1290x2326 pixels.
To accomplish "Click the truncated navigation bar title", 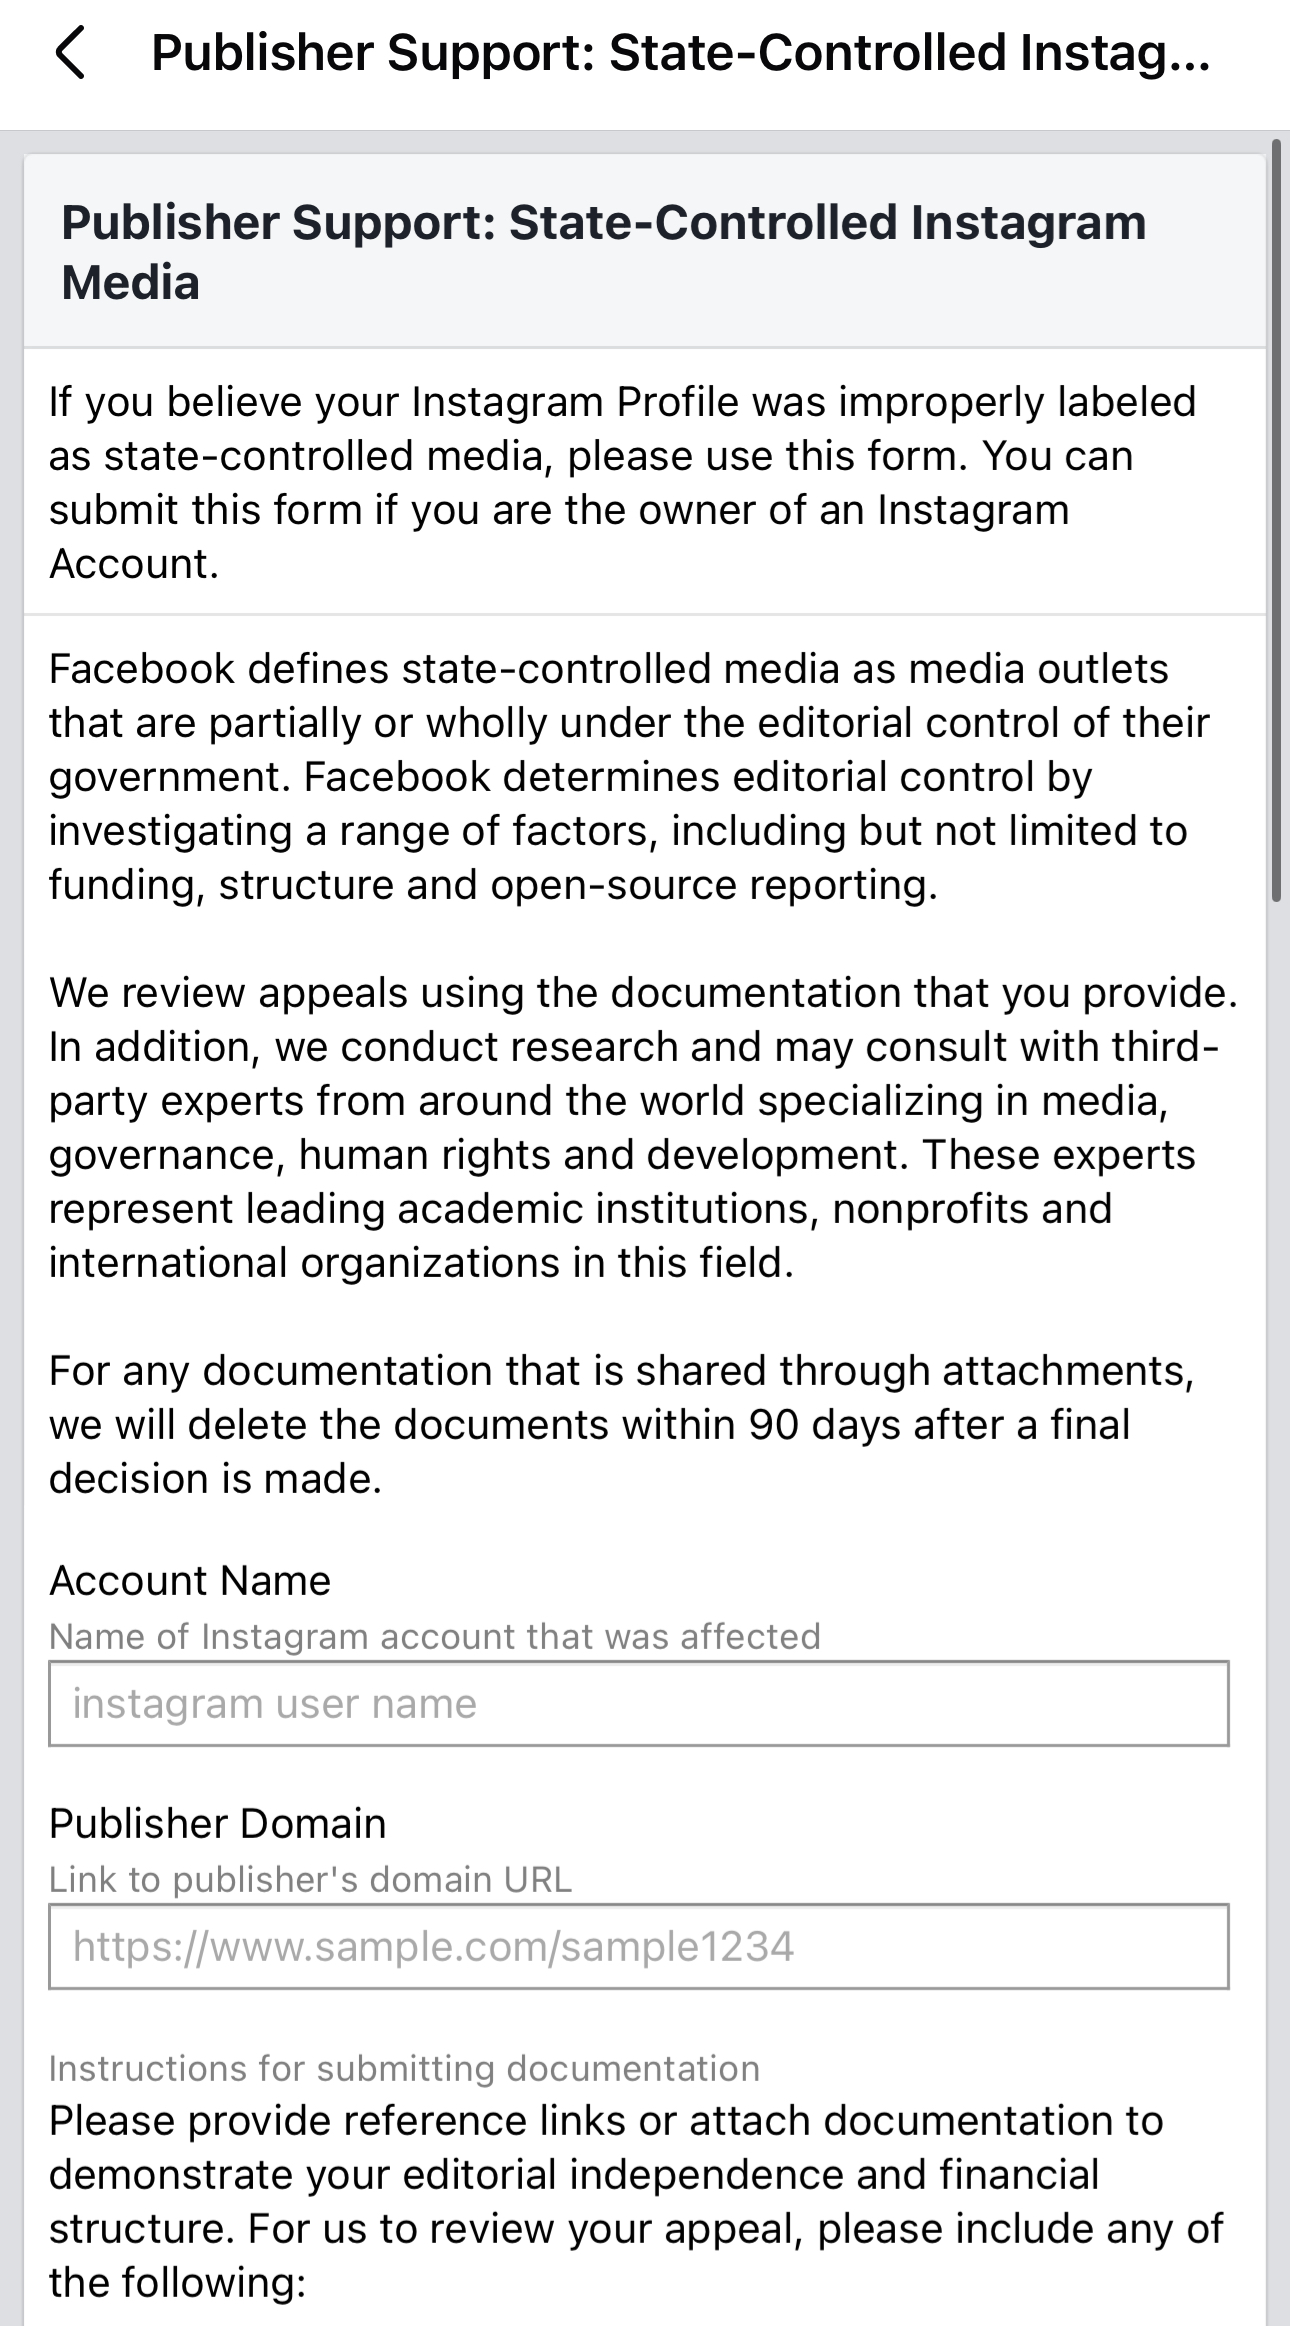I will click(680, 53).
